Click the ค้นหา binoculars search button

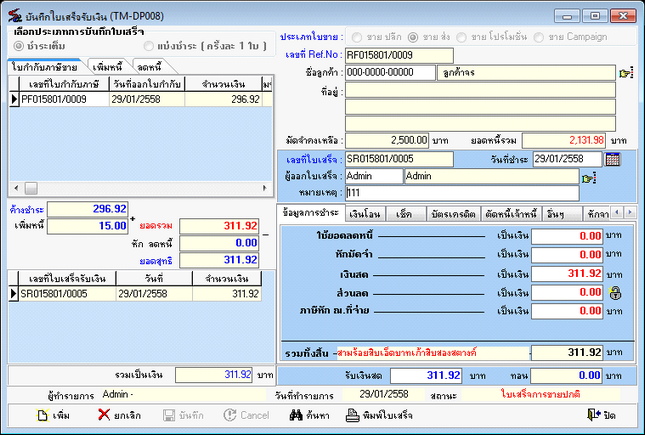coord(309,415)
